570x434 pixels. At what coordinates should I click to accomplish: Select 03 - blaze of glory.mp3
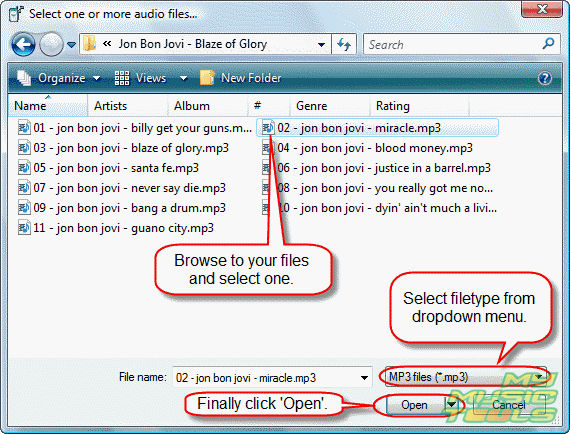coord(124,148)
